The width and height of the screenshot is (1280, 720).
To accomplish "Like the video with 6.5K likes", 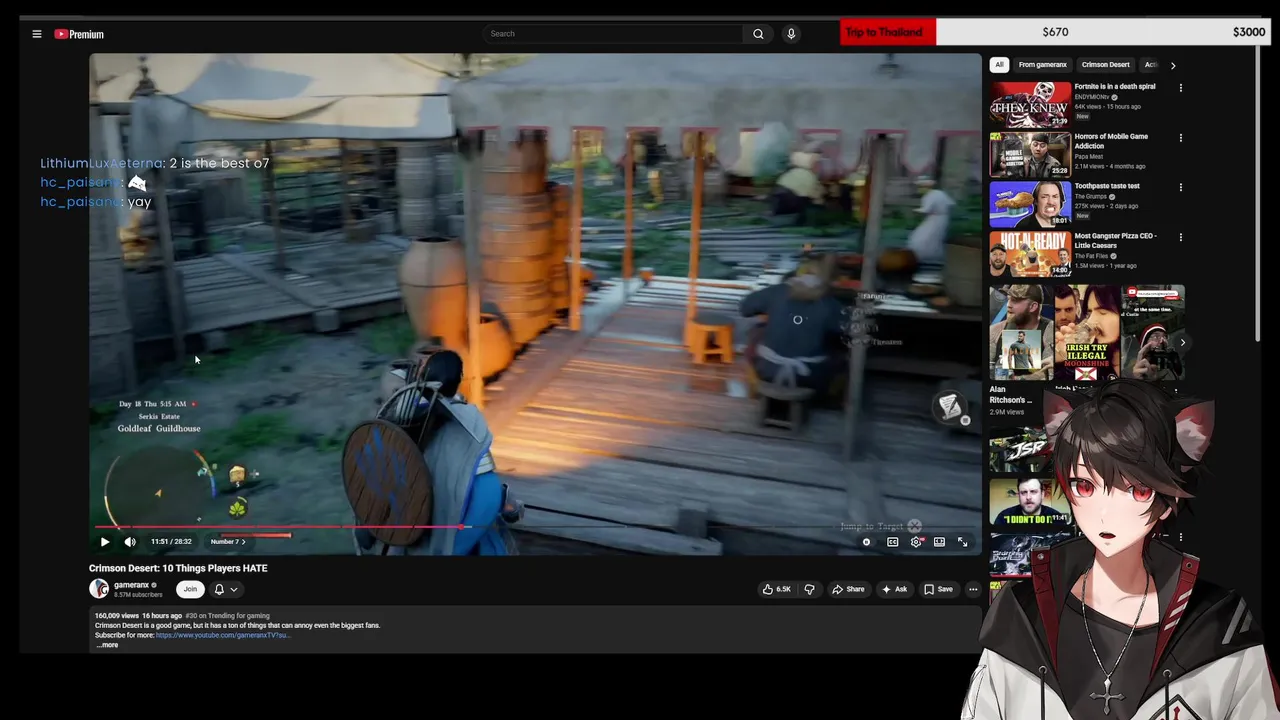I will tap(777, 589).
